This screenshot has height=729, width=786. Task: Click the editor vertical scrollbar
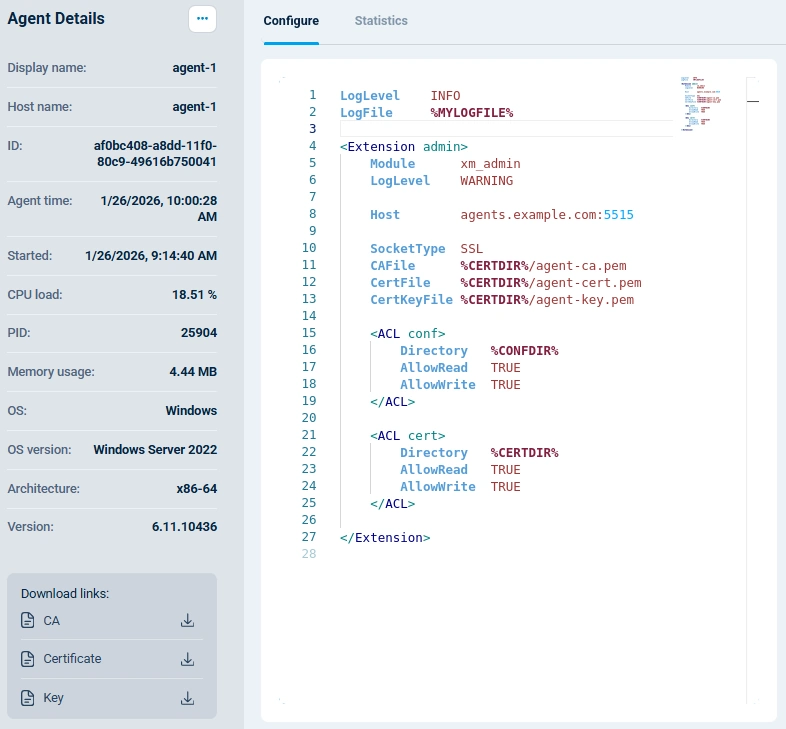click(x=752, y=390)
